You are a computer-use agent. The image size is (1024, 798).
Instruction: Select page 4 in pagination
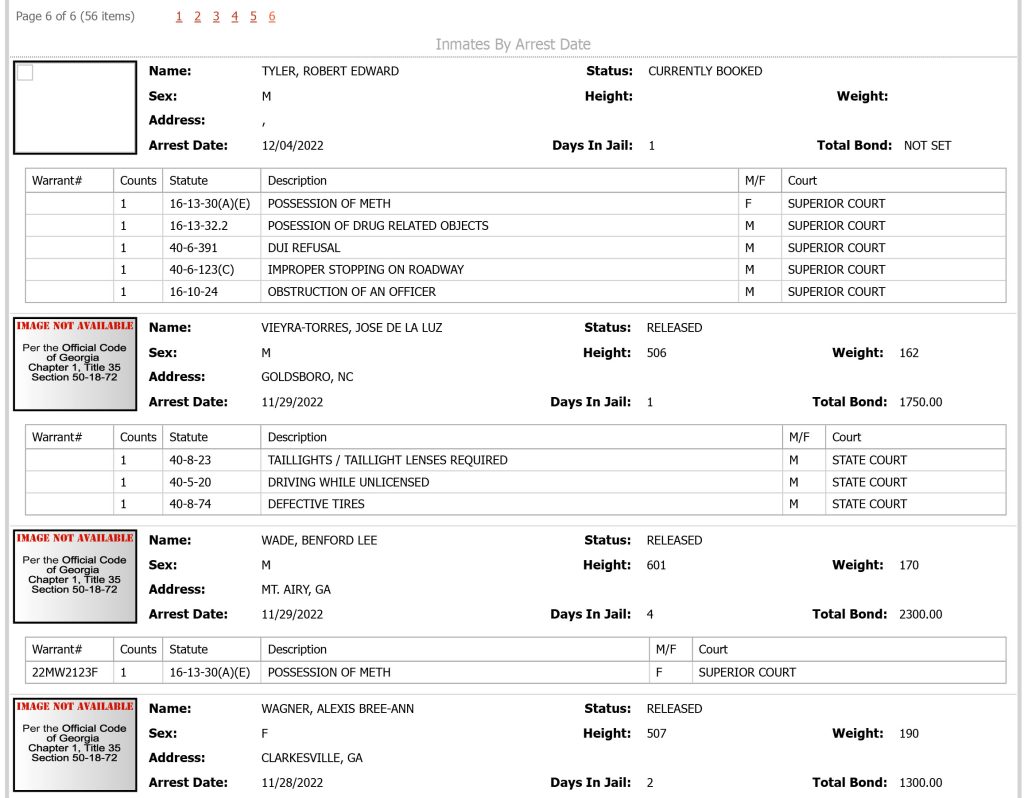[234, 16]
